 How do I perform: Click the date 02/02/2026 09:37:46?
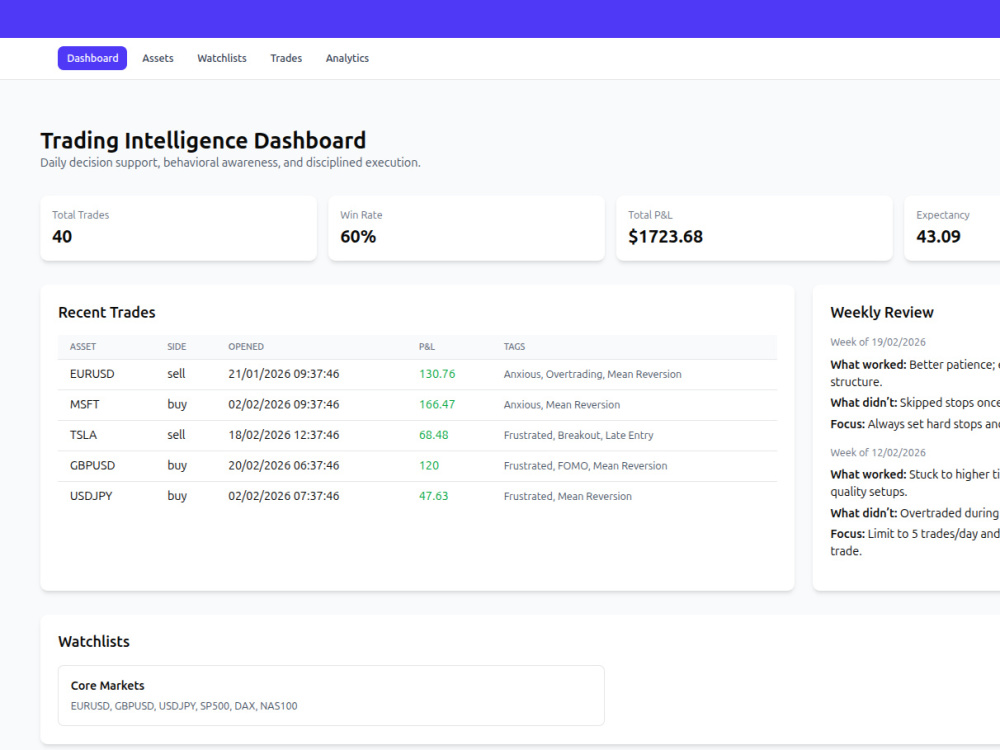[x=284, y=404]
